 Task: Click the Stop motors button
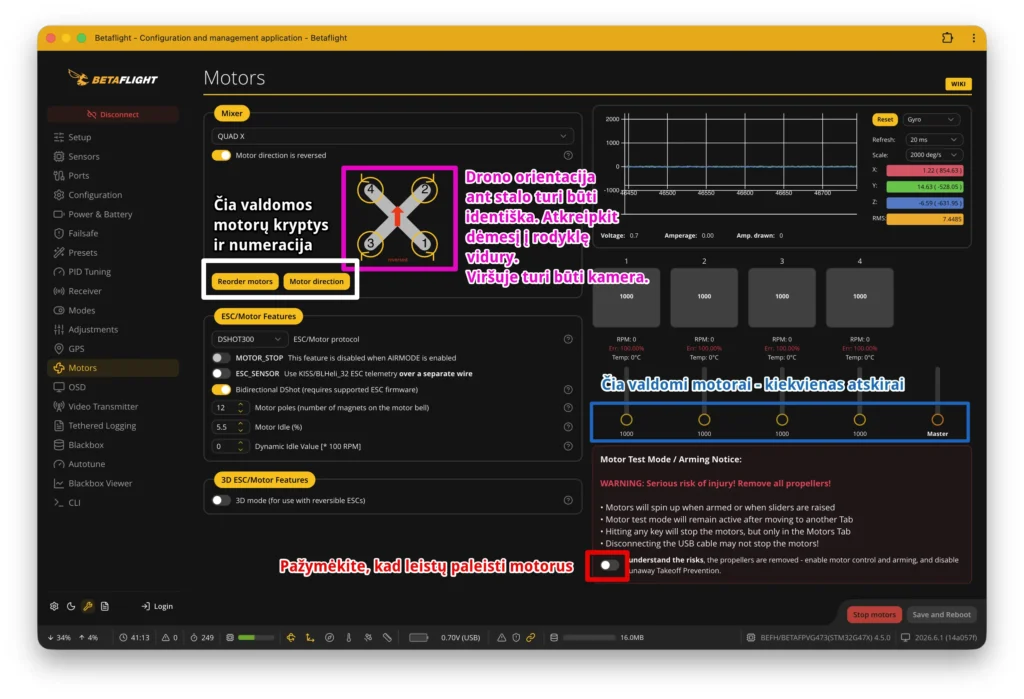tap(874, 615)
